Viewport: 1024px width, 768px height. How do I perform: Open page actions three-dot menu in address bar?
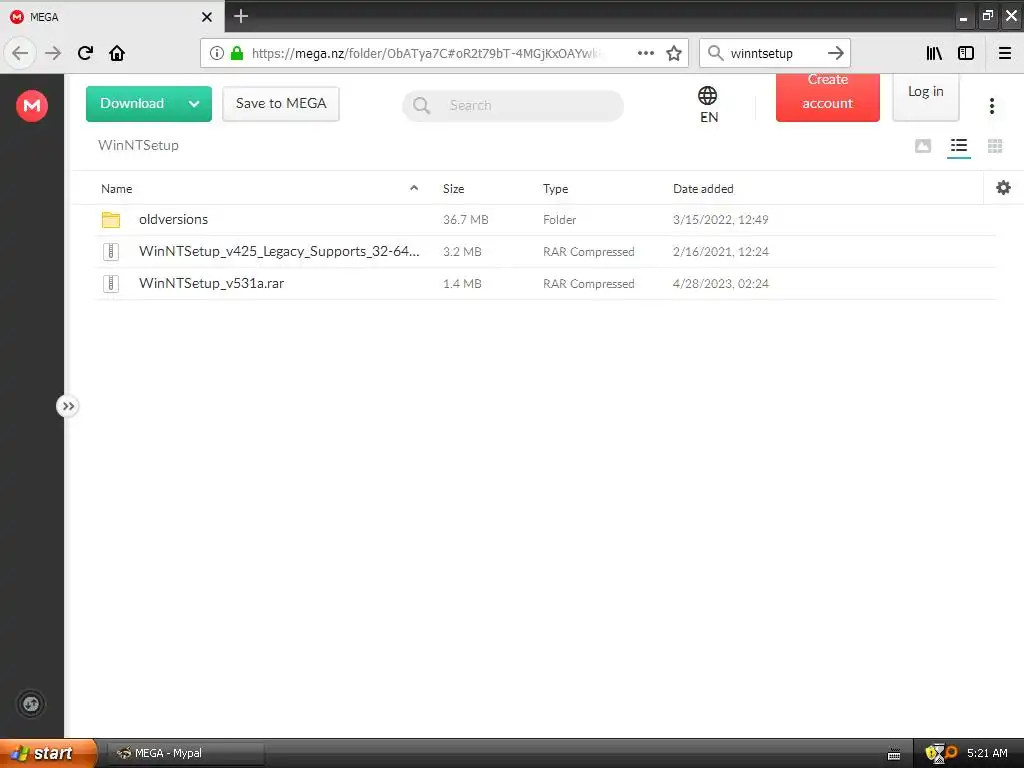click(646, 53)
